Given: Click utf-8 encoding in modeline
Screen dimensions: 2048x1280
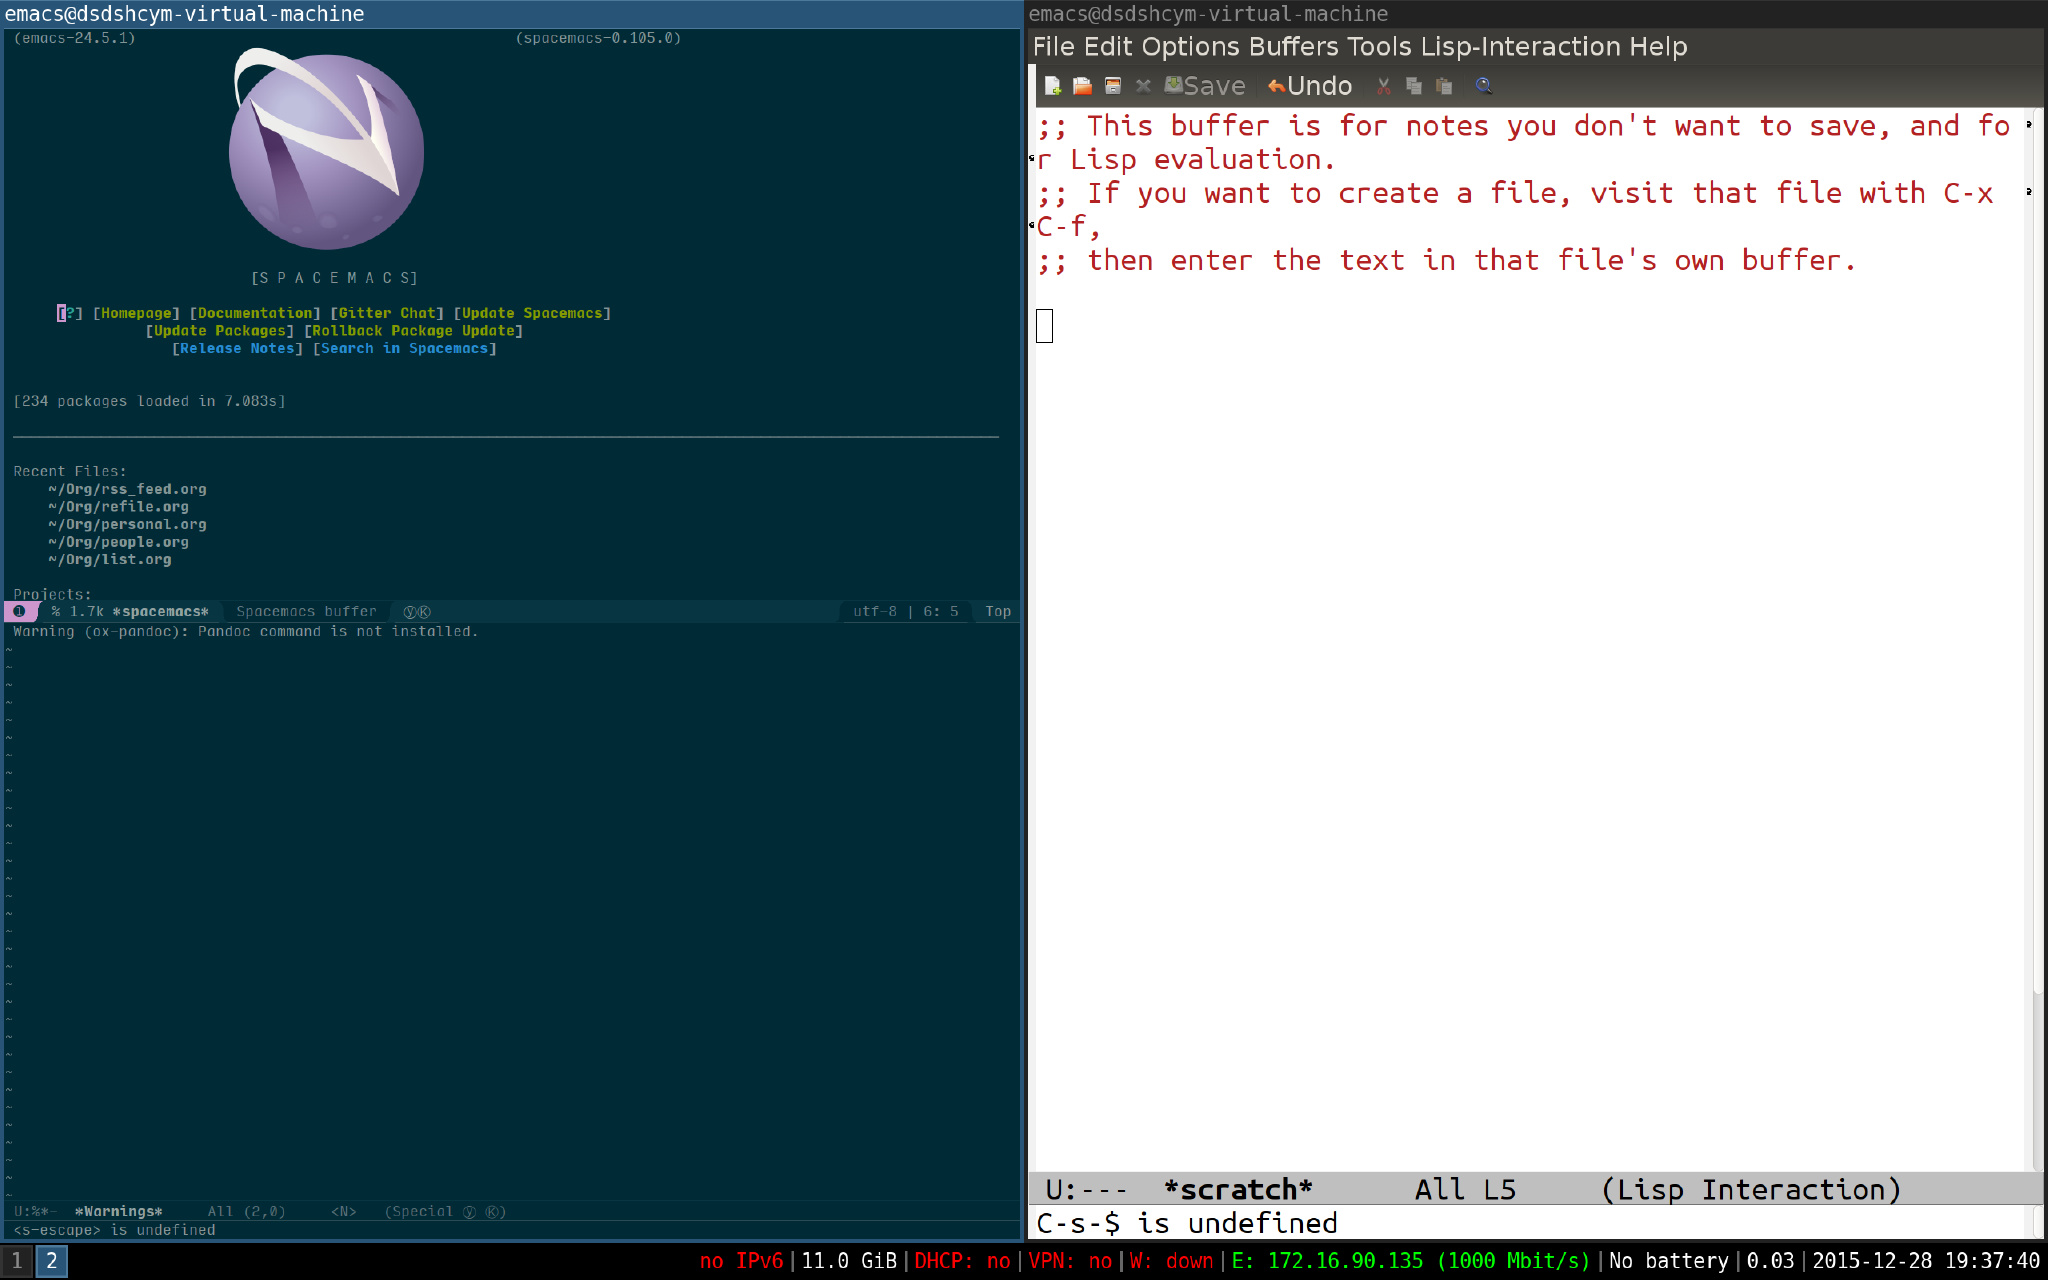Looking at the screenshot, I should coord(874,611).
